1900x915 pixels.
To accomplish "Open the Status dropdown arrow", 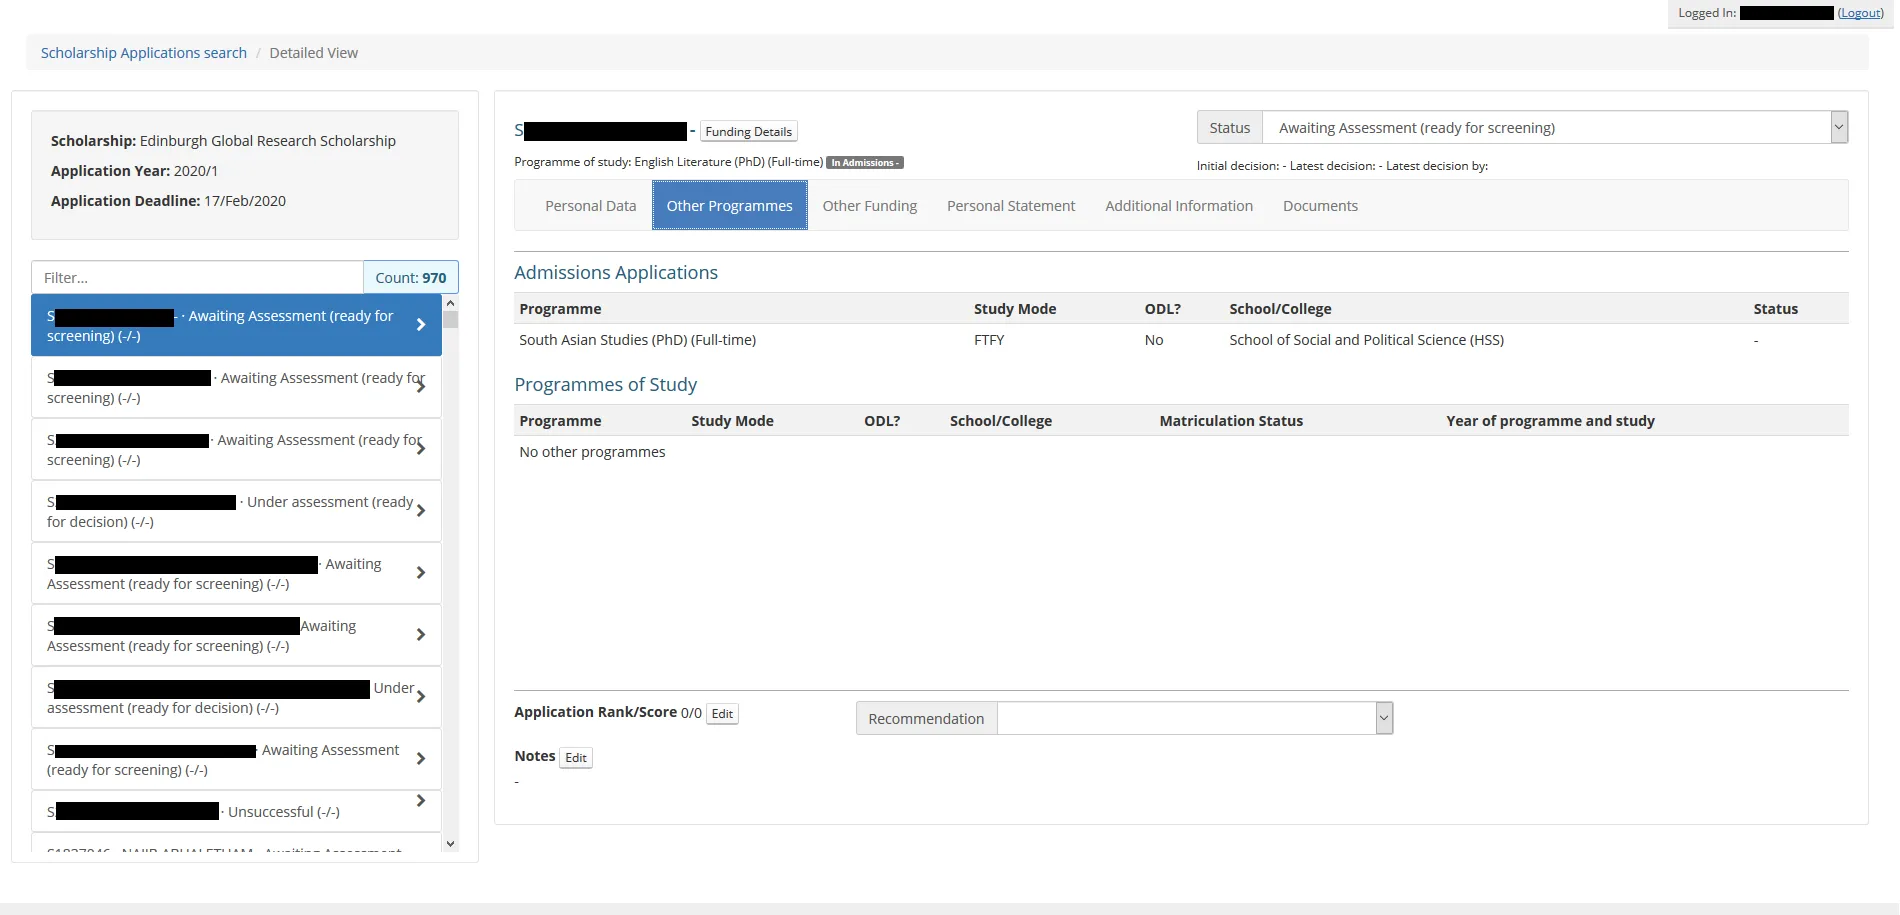I will point(1838,128).
